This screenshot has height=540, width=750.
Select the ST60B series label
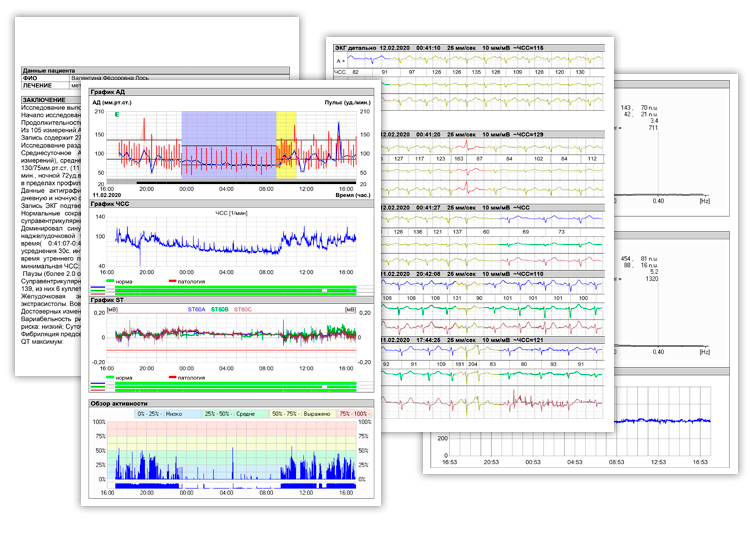click(x=221, y=310)
